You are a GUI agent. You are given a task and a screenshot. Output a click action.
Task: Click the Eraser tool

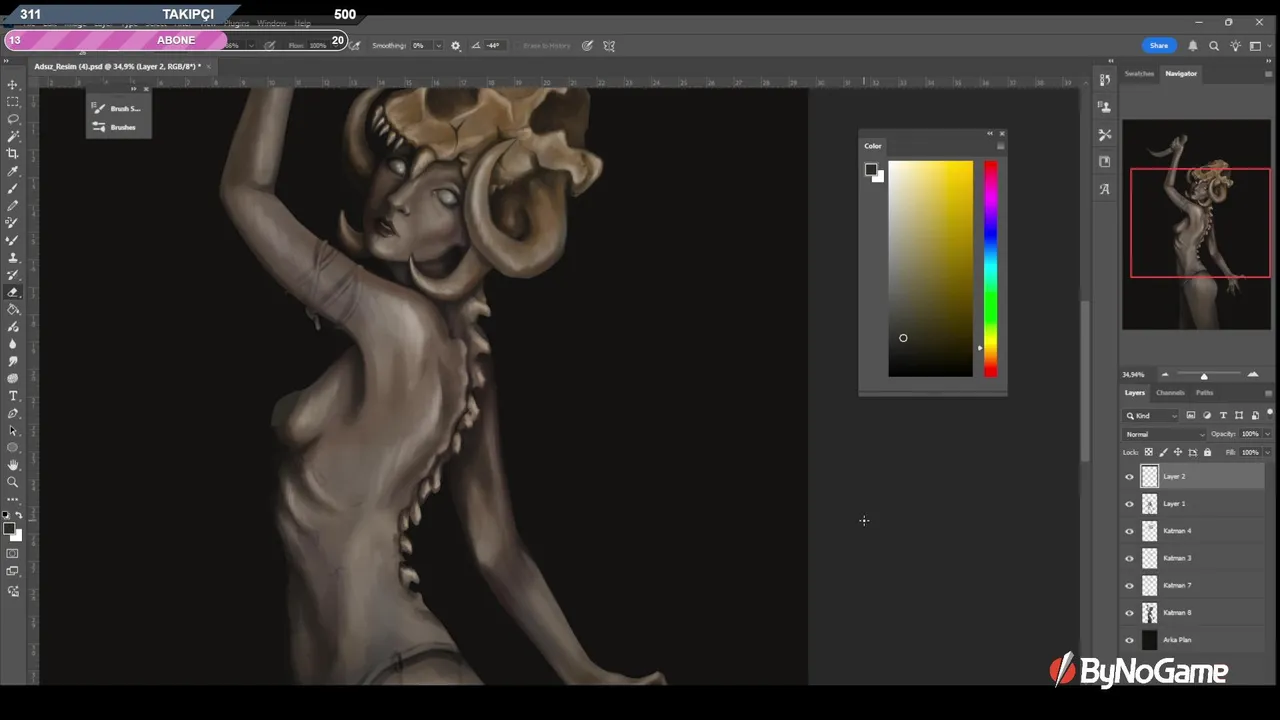(13, 292)
